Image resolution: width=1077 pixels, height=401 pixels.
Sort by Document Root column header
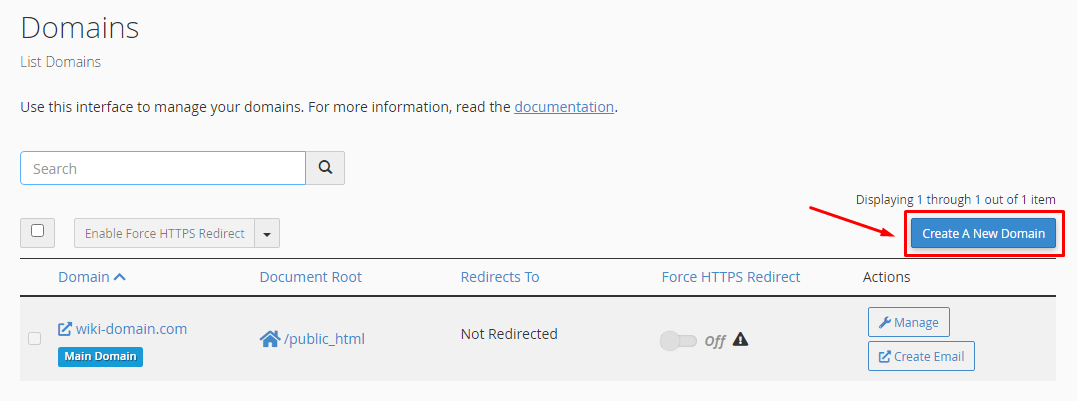(x=310, y=277)
